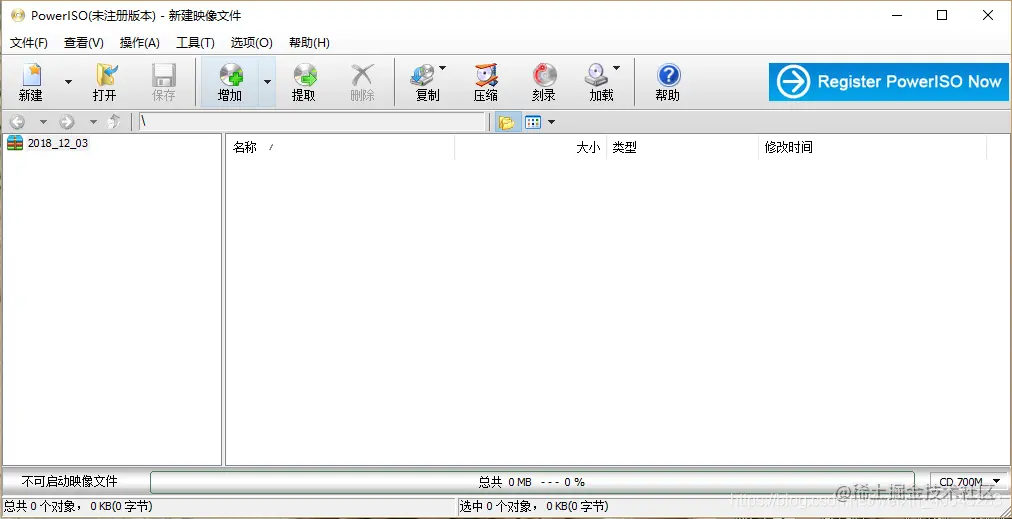The width and height of the screenshot is (1012, 519).
Task: Select the 2018_12_03 tree node
Action: click(x=57, y=143)
